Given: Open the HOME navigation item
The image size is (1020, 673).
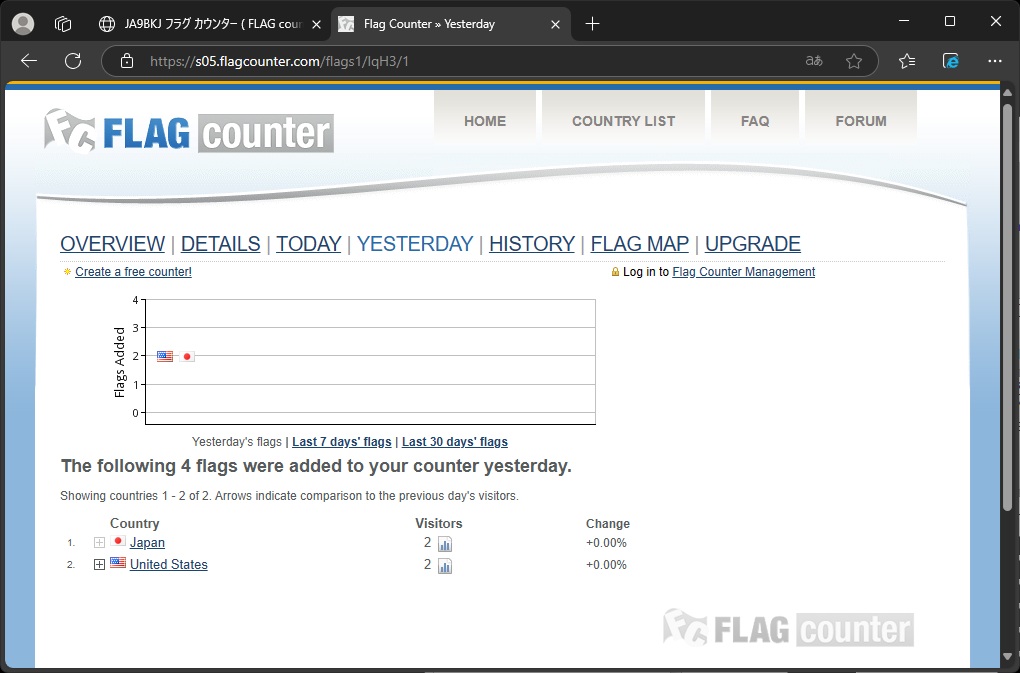Looking at the screenshot, I should 485,121.
